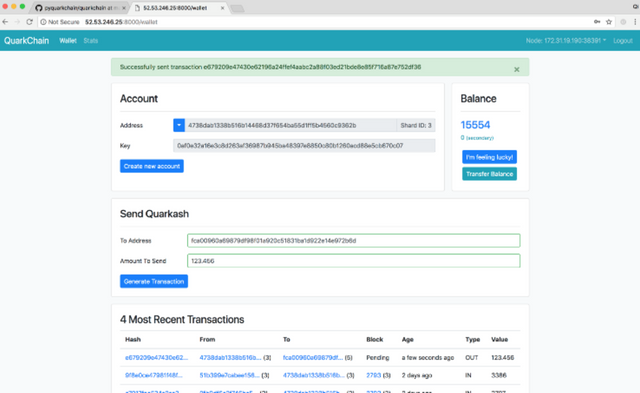Screen dimensions: 640x393
Task: Click the balance value 15554
Action: click(x=475, y=125)
